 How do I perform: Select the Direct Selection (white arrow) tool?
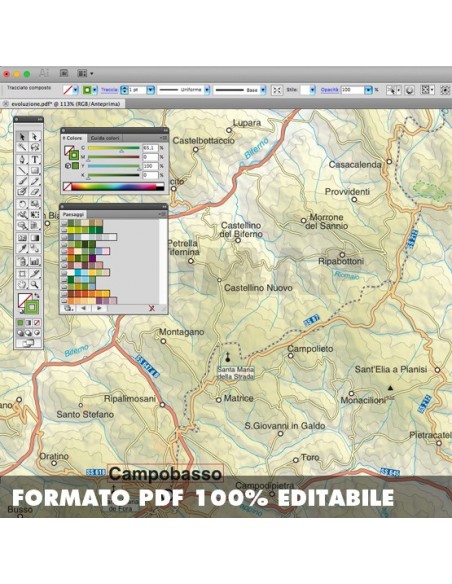tap(35, 136)
